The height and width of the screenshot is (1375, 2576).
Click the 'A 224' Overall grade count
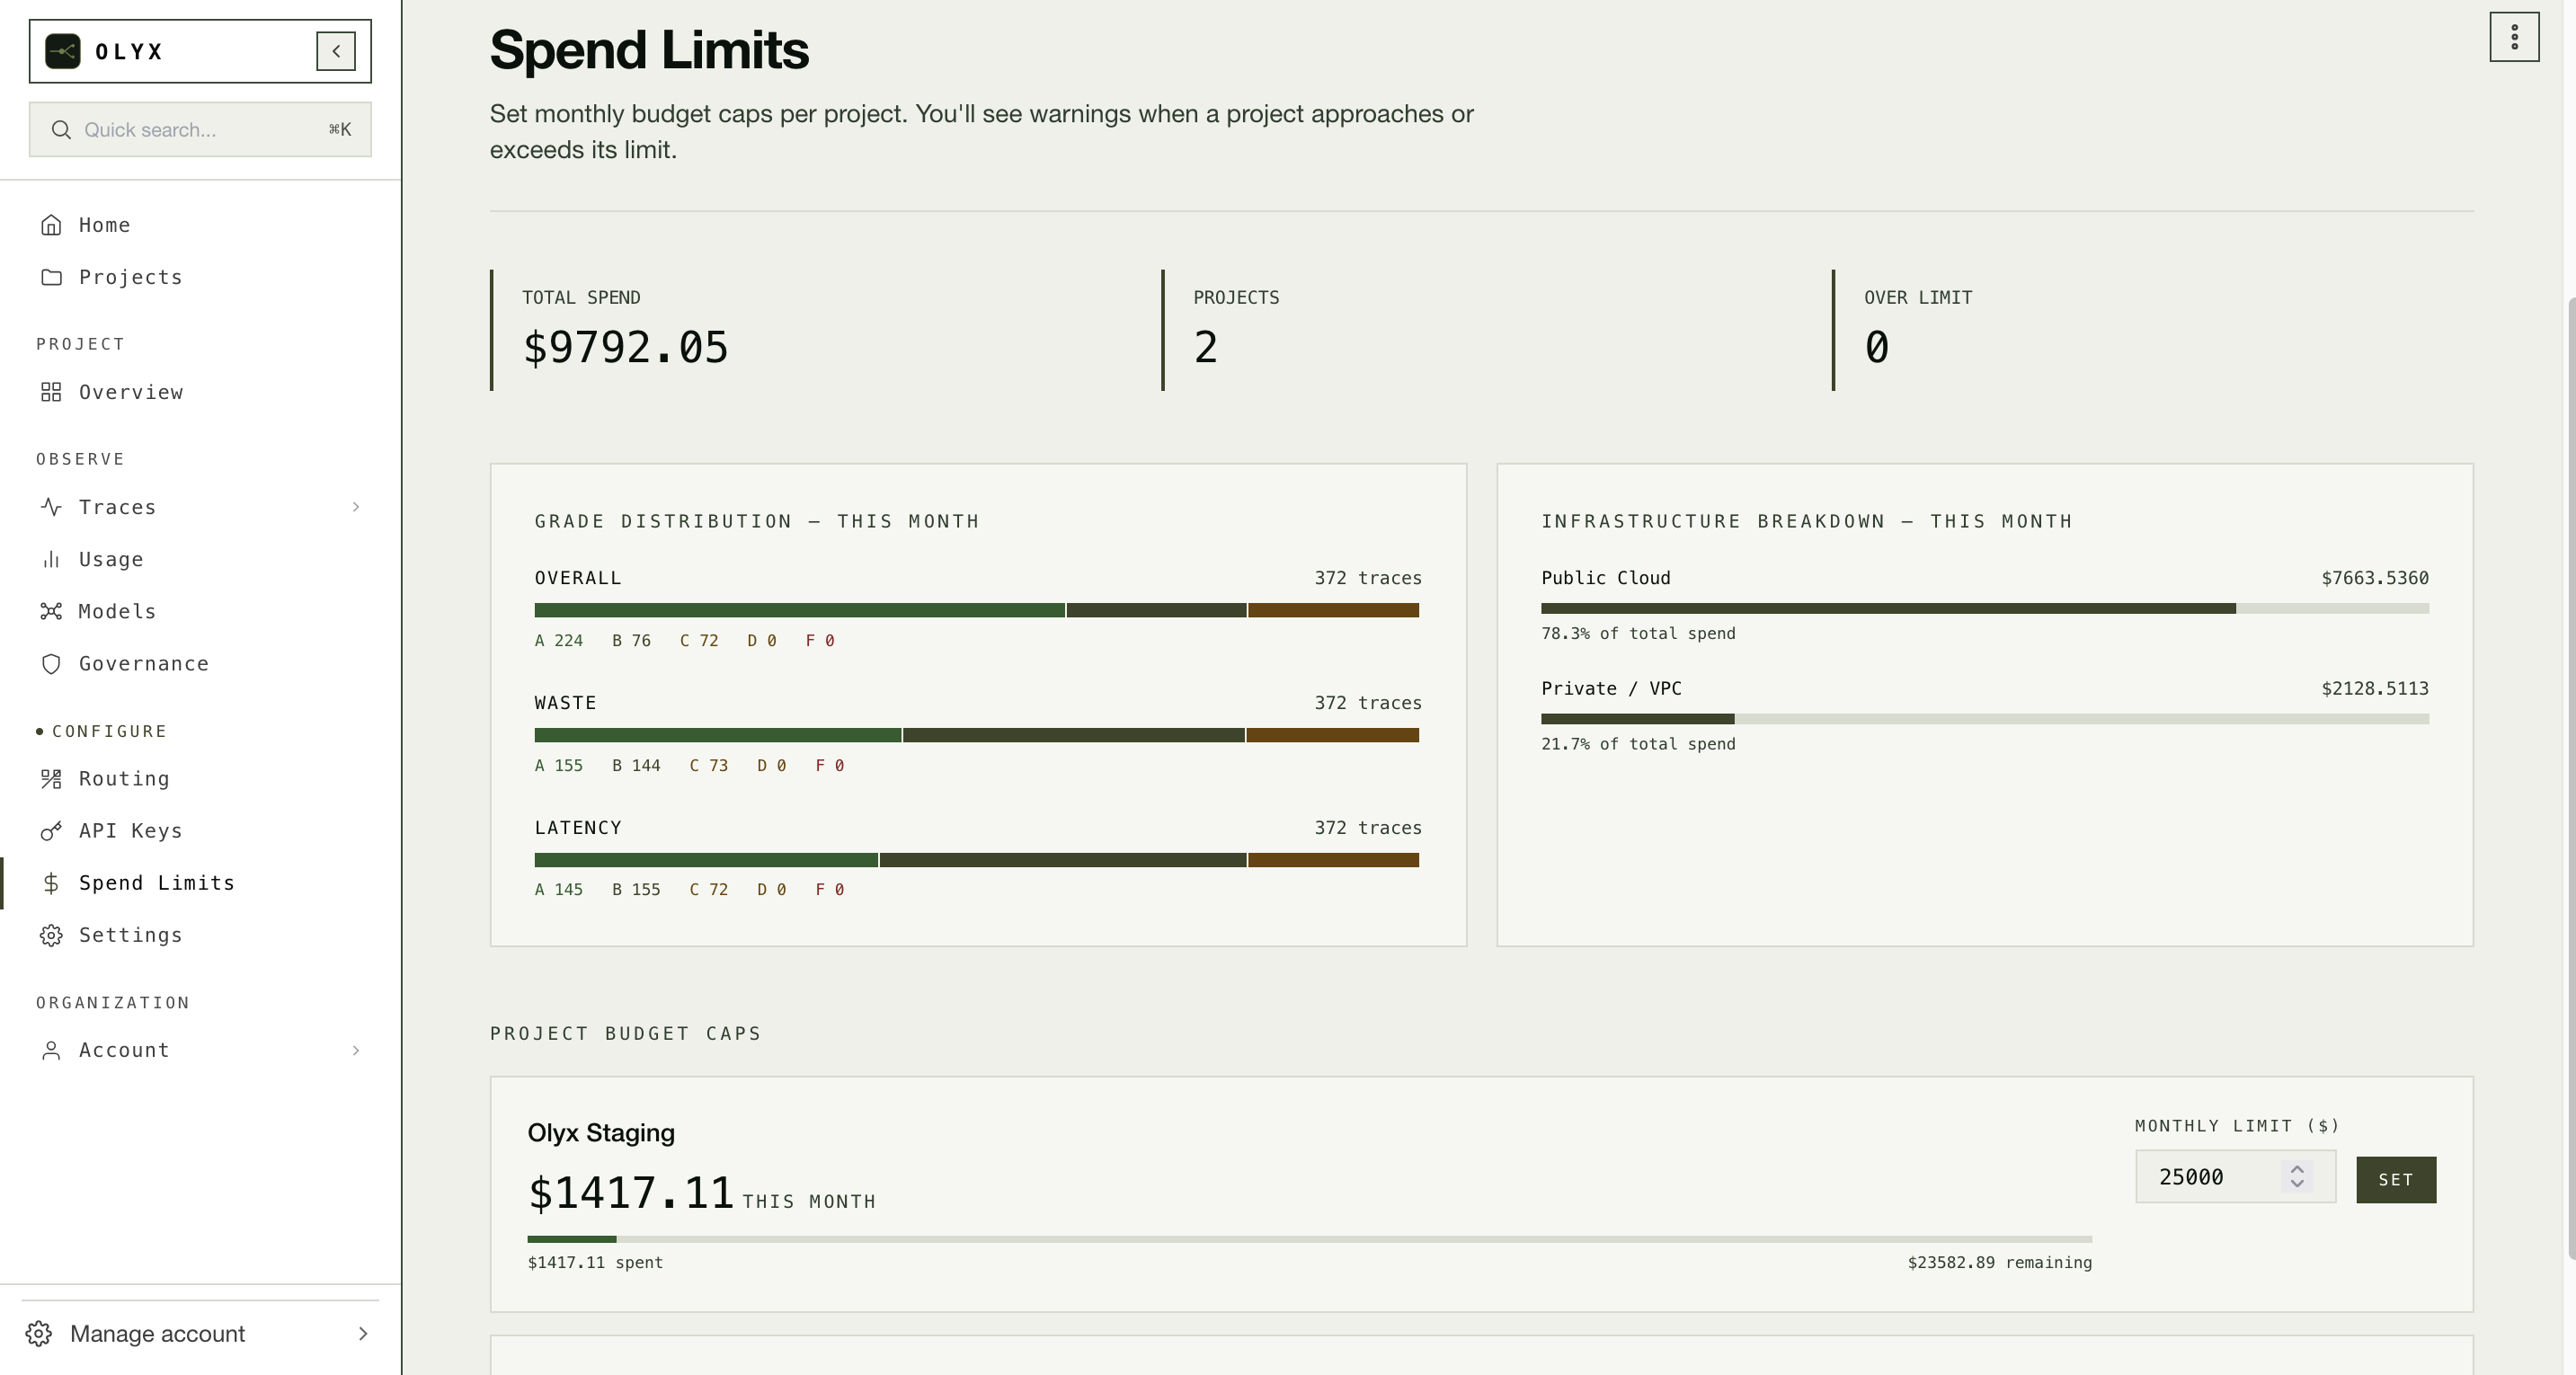(559, 641)
